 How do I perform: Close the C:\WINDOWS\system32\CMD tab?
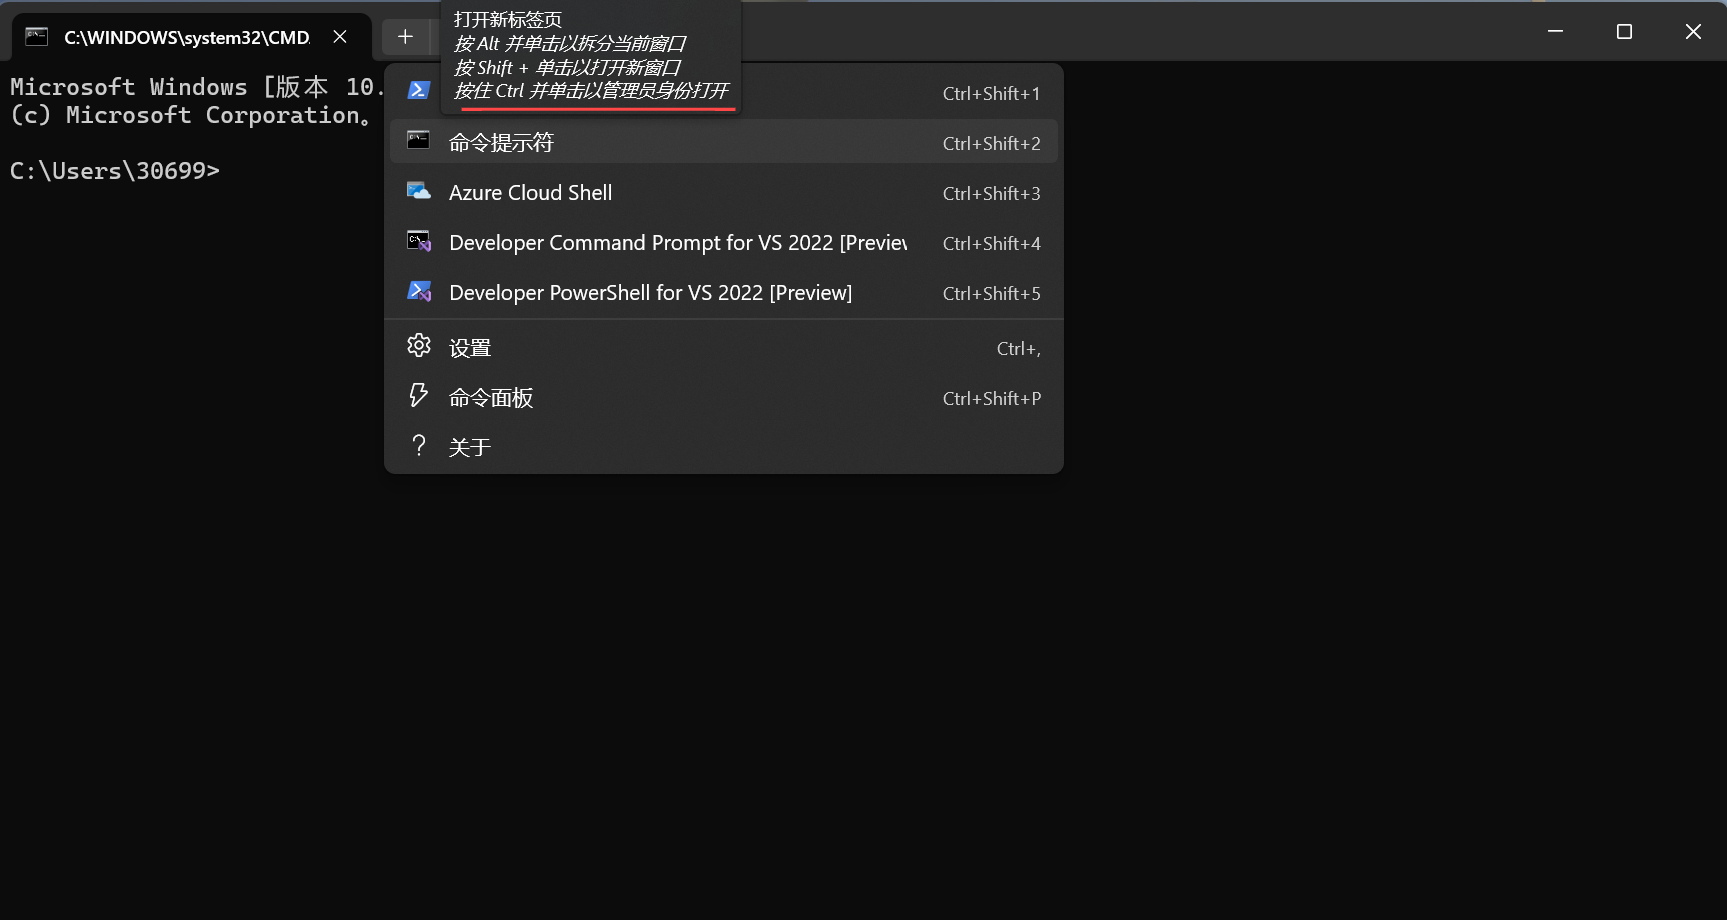340,37
